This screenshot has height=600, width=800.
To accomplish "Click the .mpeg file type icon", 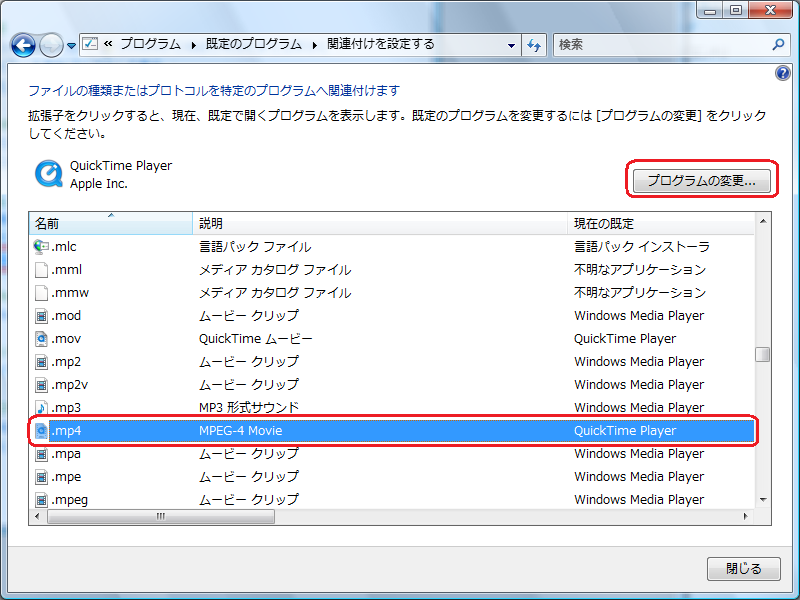I will point(41,500).
